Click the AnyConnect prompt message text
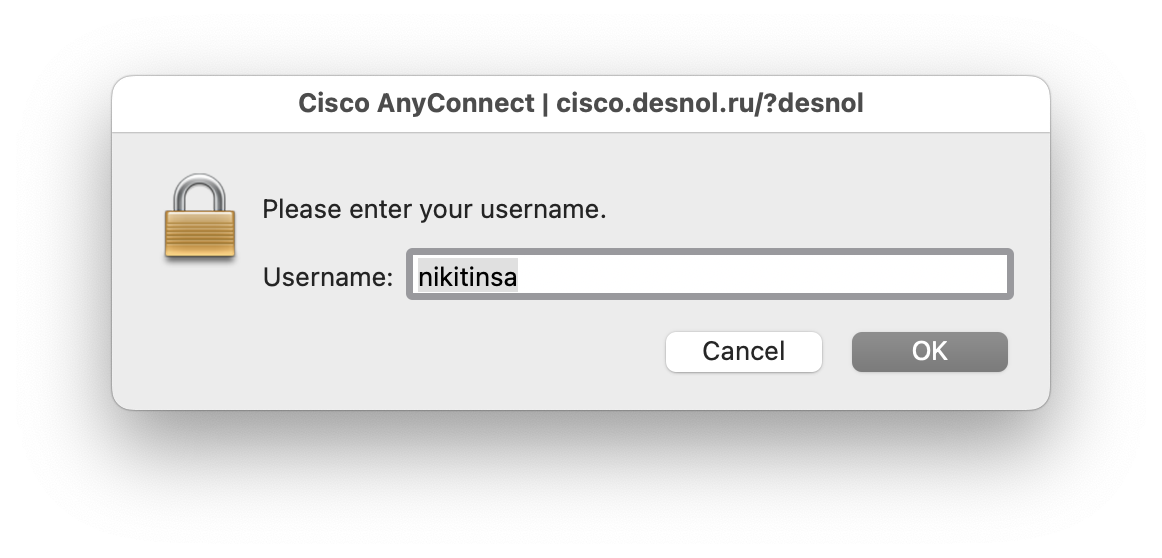The image size is (1162, 558). coord(434,210)
